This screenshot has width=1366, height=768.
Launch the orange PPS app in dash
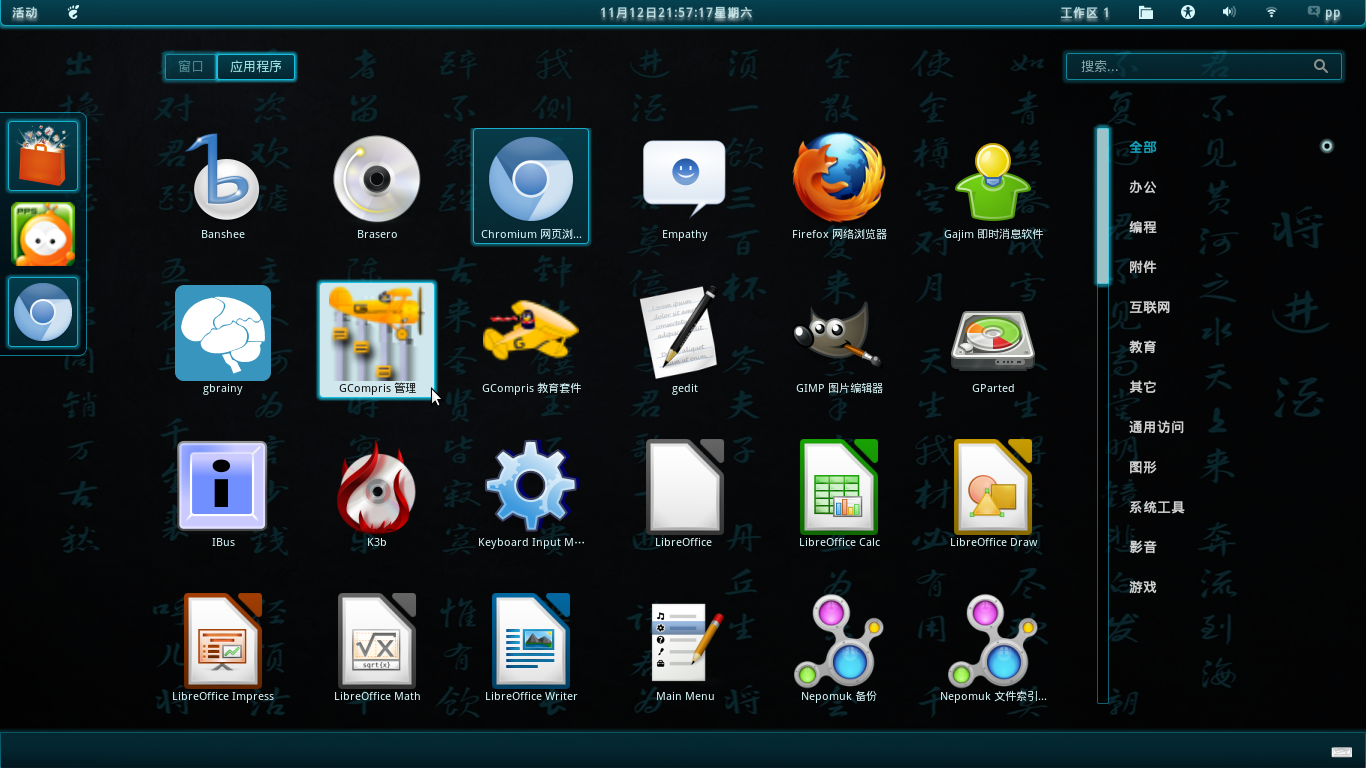click(x=43, y=234)
